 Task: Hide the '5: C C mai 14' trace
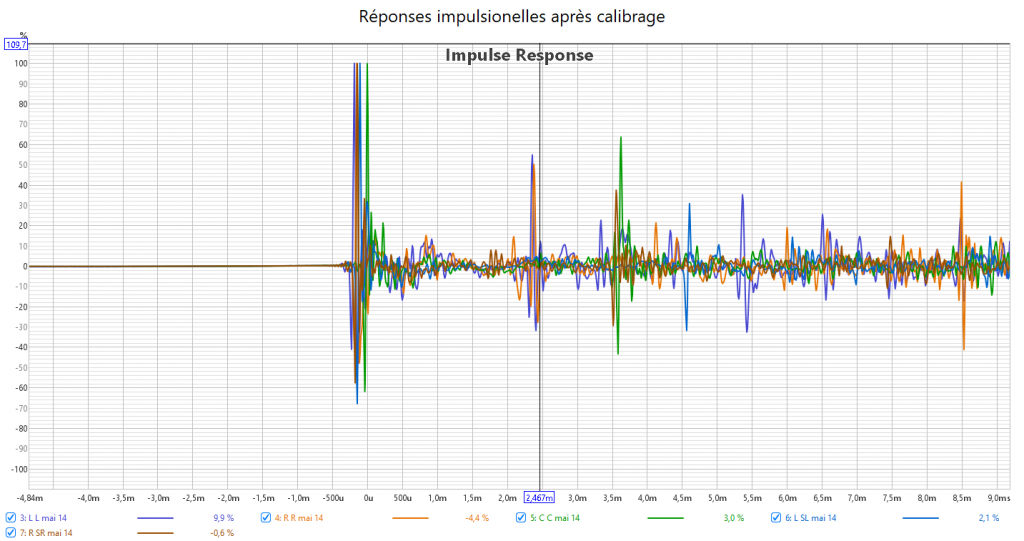click(521, 518)
